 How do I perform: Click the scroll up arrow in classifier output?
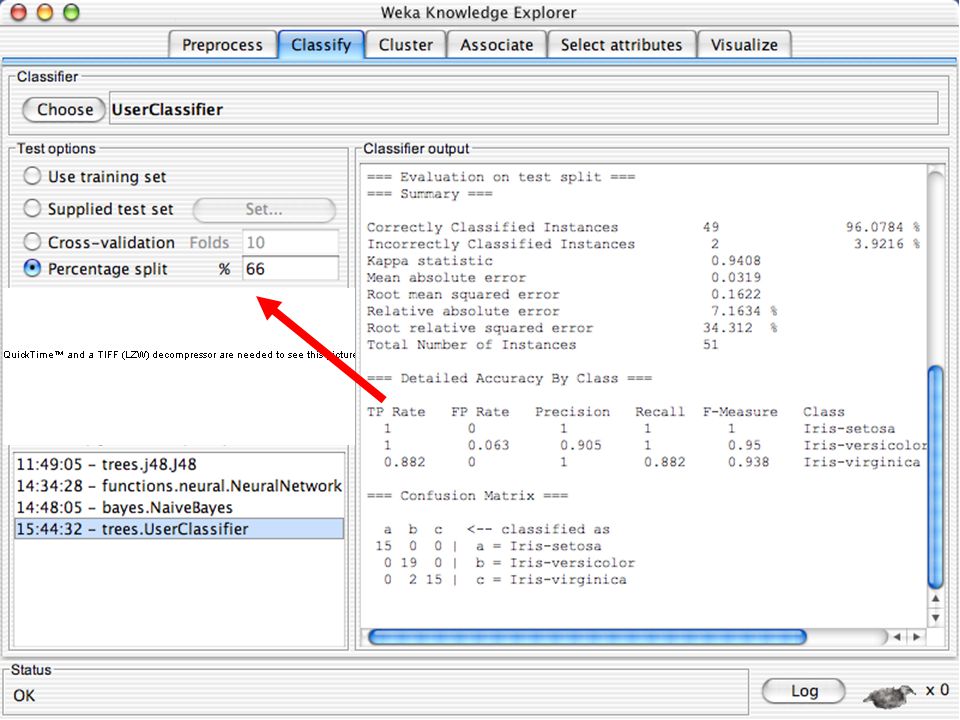pos(936,598)
